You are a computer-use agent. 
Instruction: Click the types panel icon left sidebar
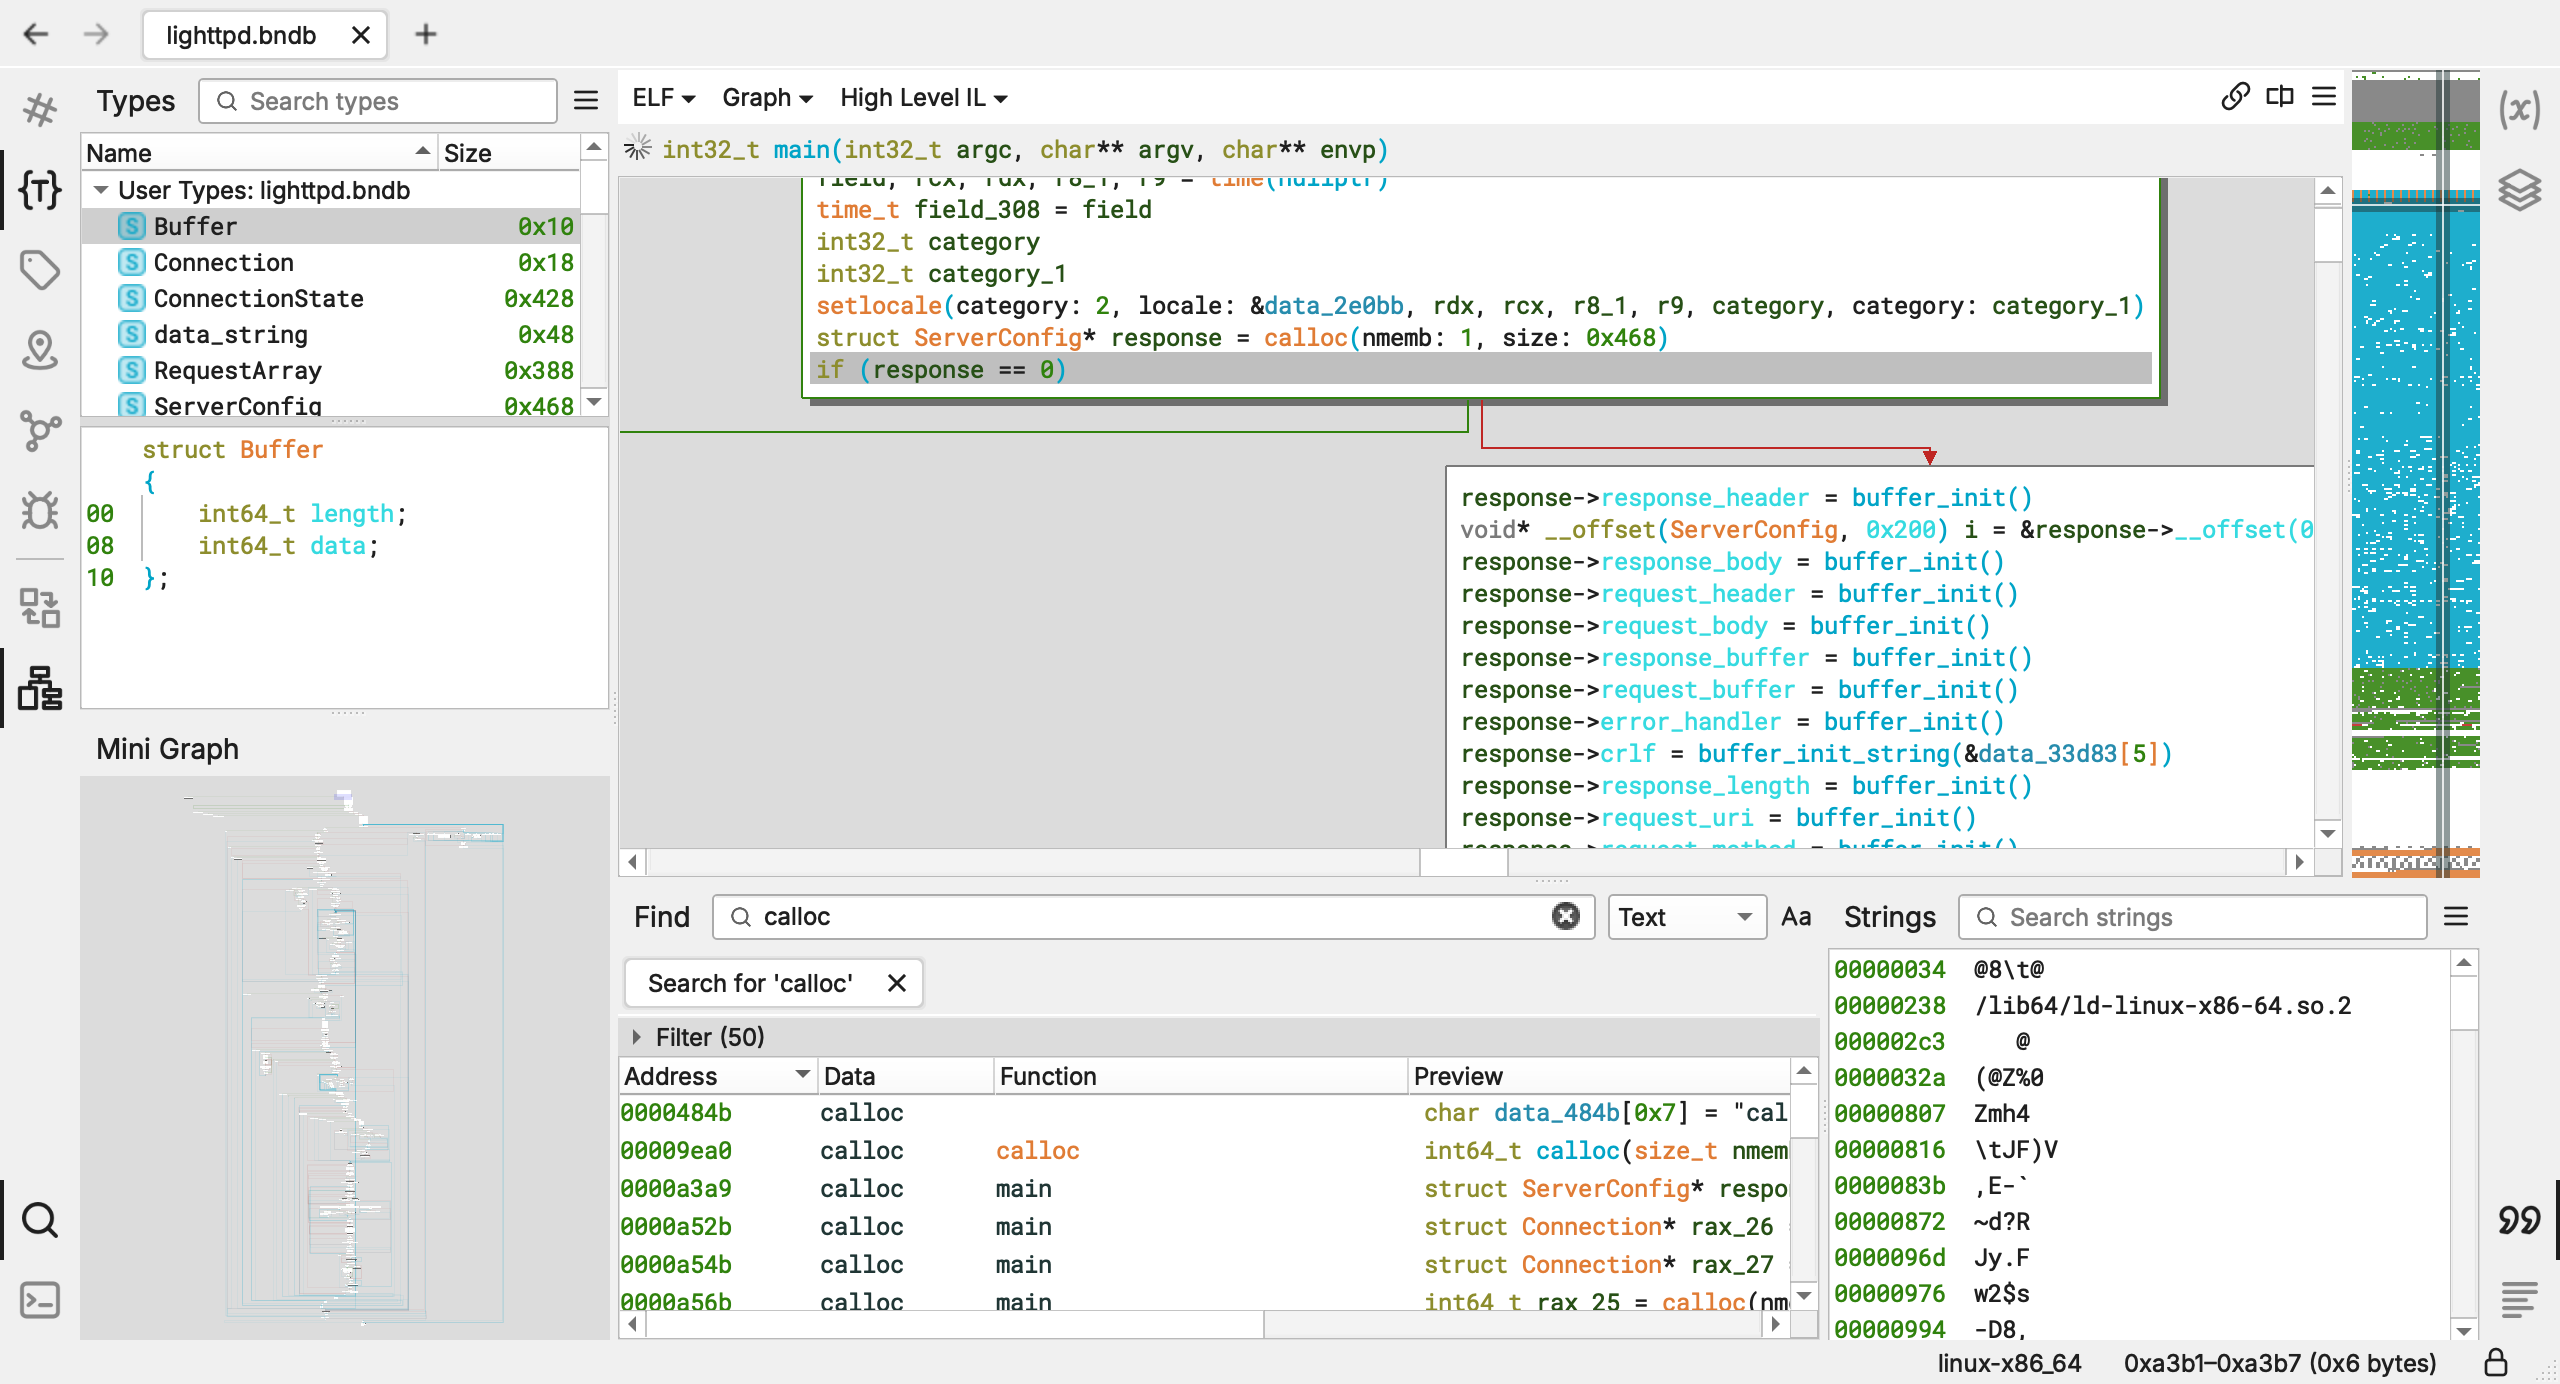point(39,187)
